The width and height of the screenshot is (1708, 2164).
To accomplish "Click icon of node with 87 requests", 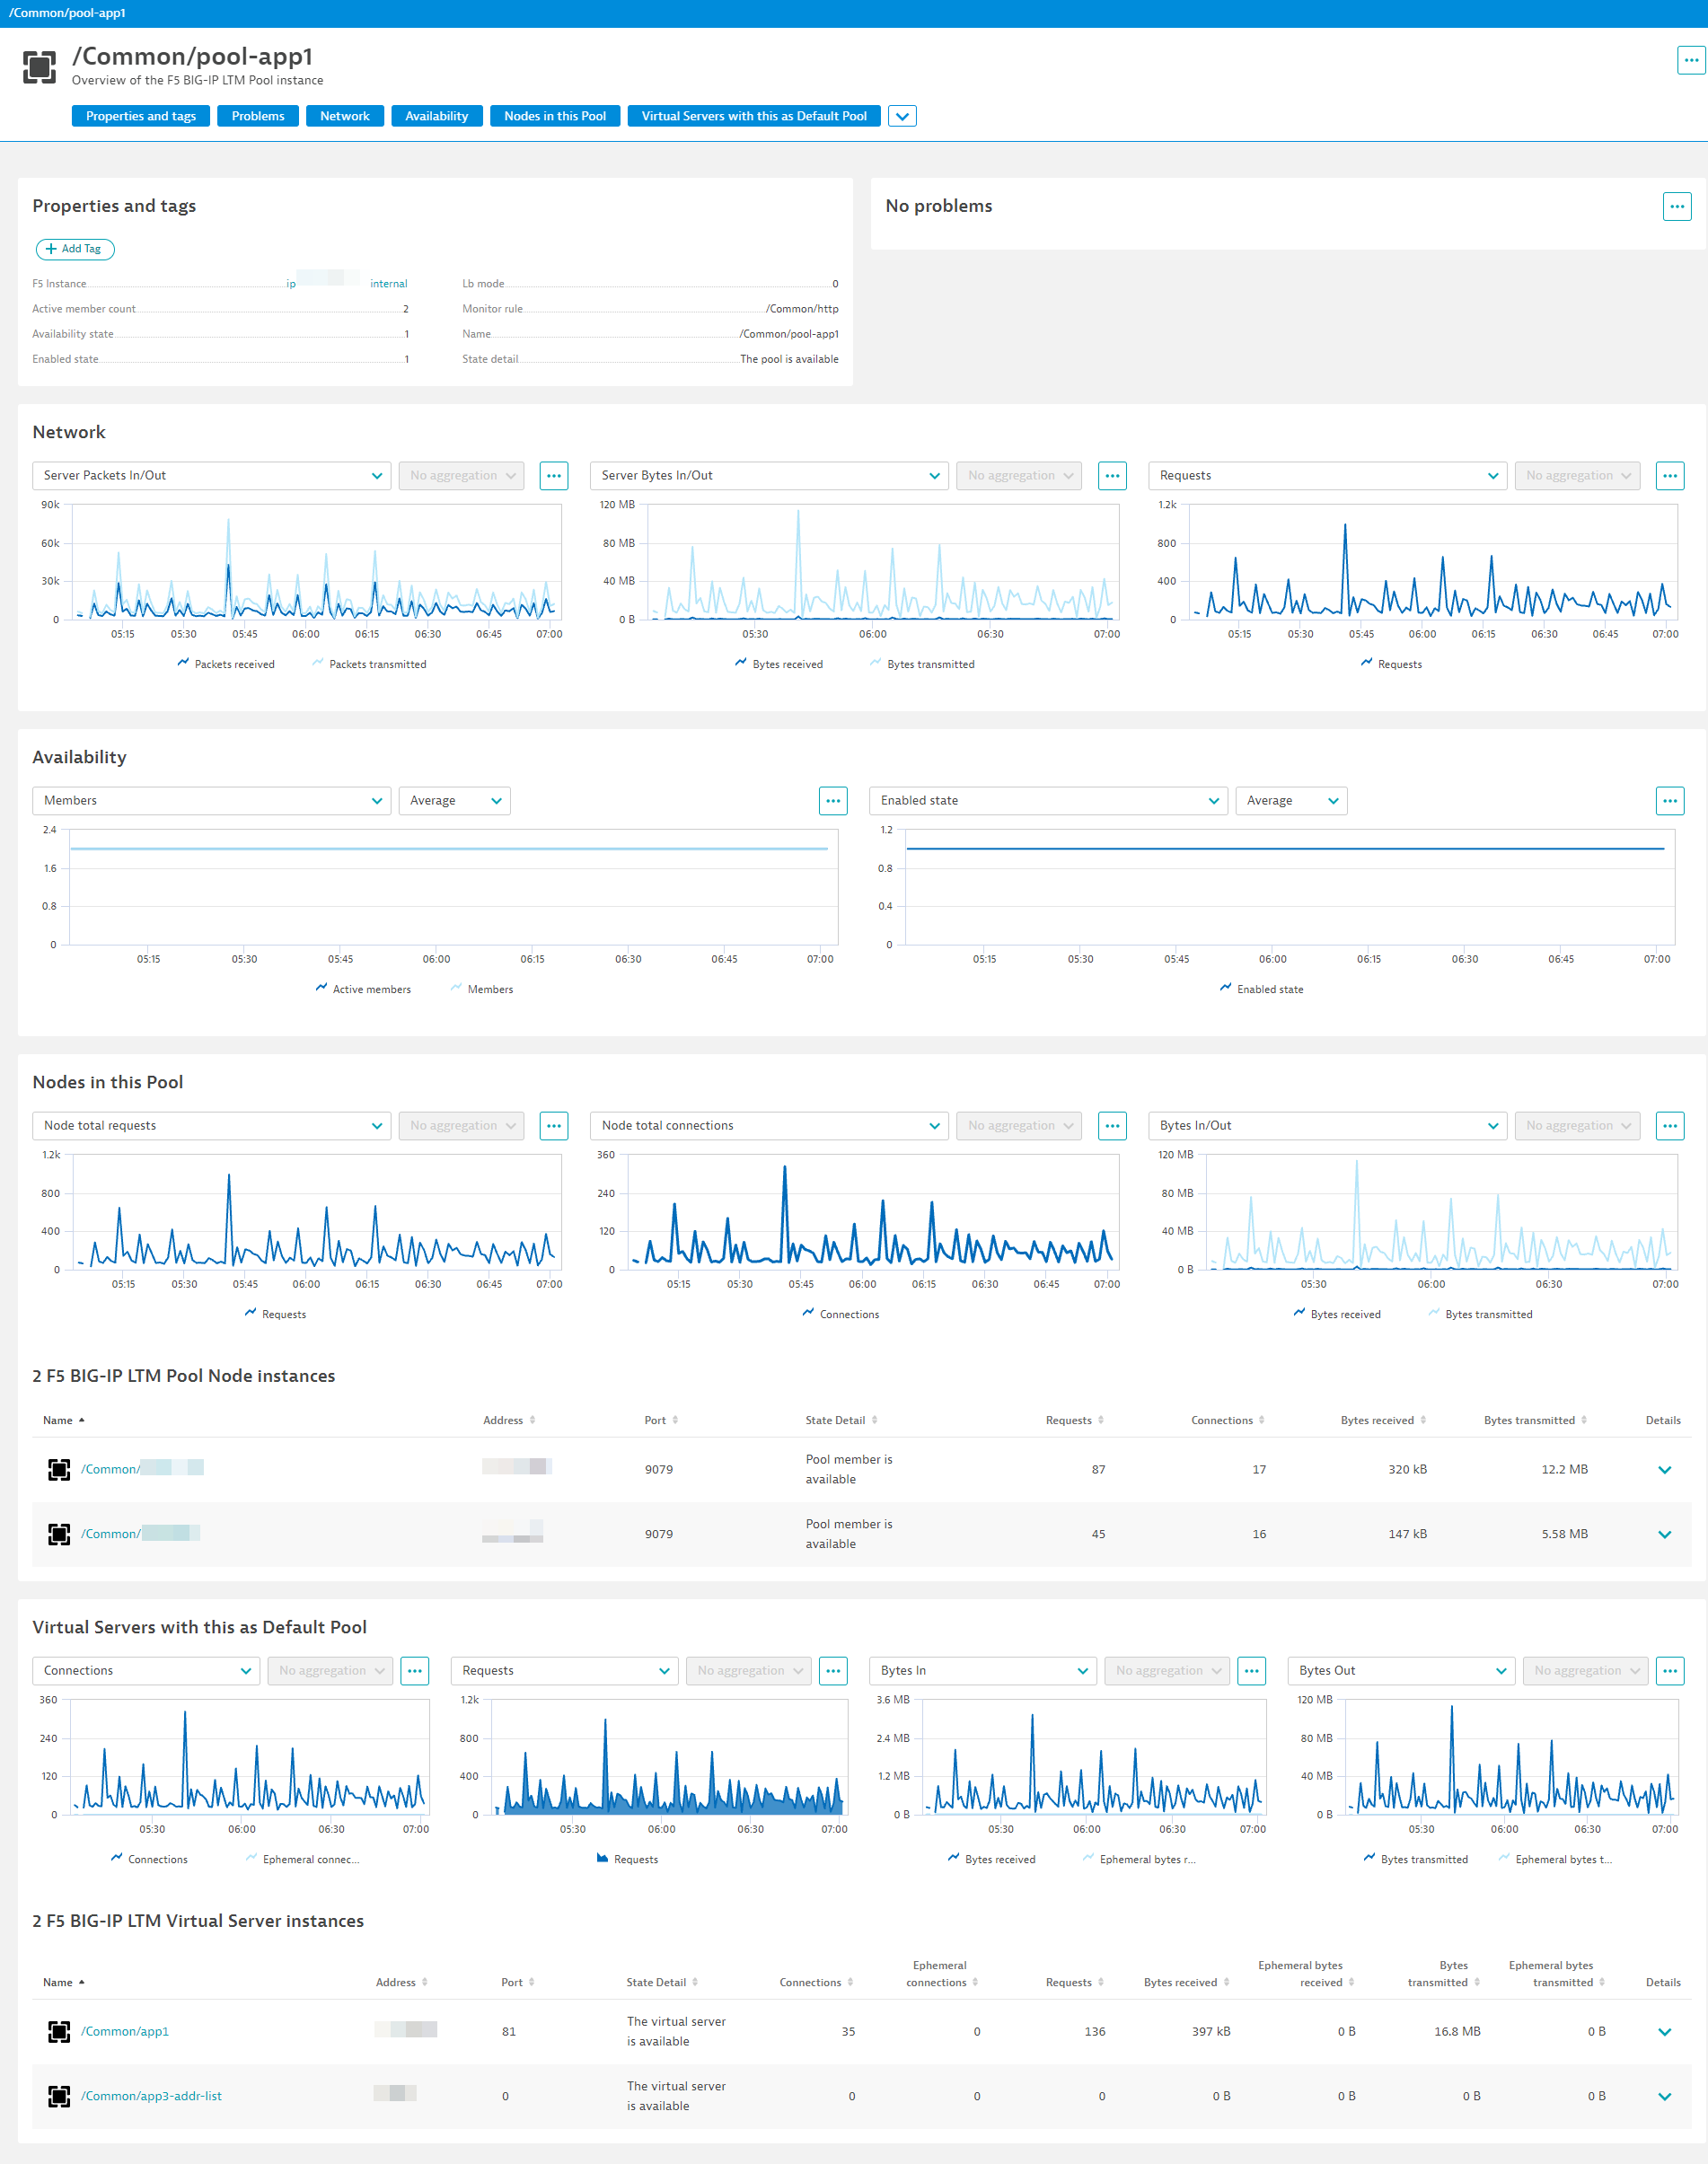I will pos(59,1470).
